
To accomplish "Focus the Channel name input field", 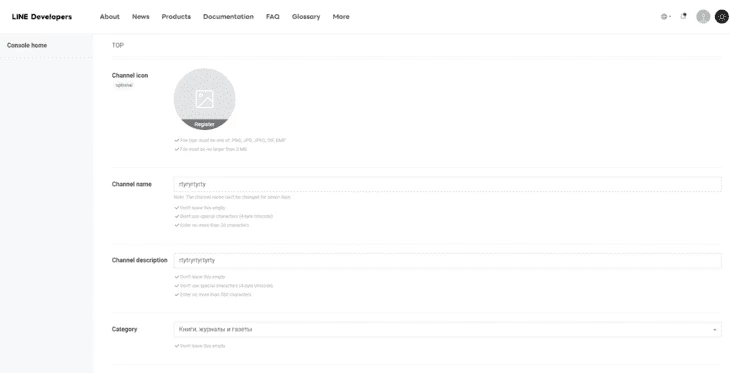I will coord(447,184).
